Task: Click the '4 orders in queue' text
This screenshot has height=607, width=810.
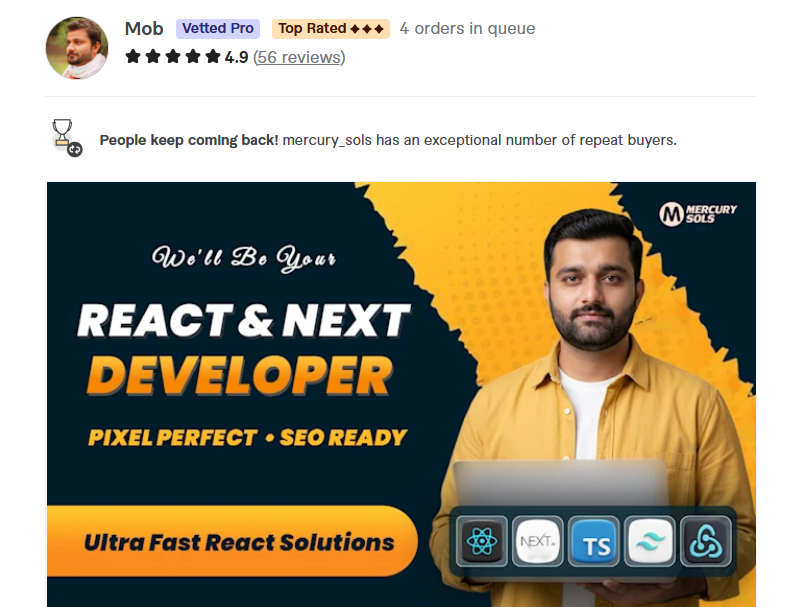Action: coord(468,28)
